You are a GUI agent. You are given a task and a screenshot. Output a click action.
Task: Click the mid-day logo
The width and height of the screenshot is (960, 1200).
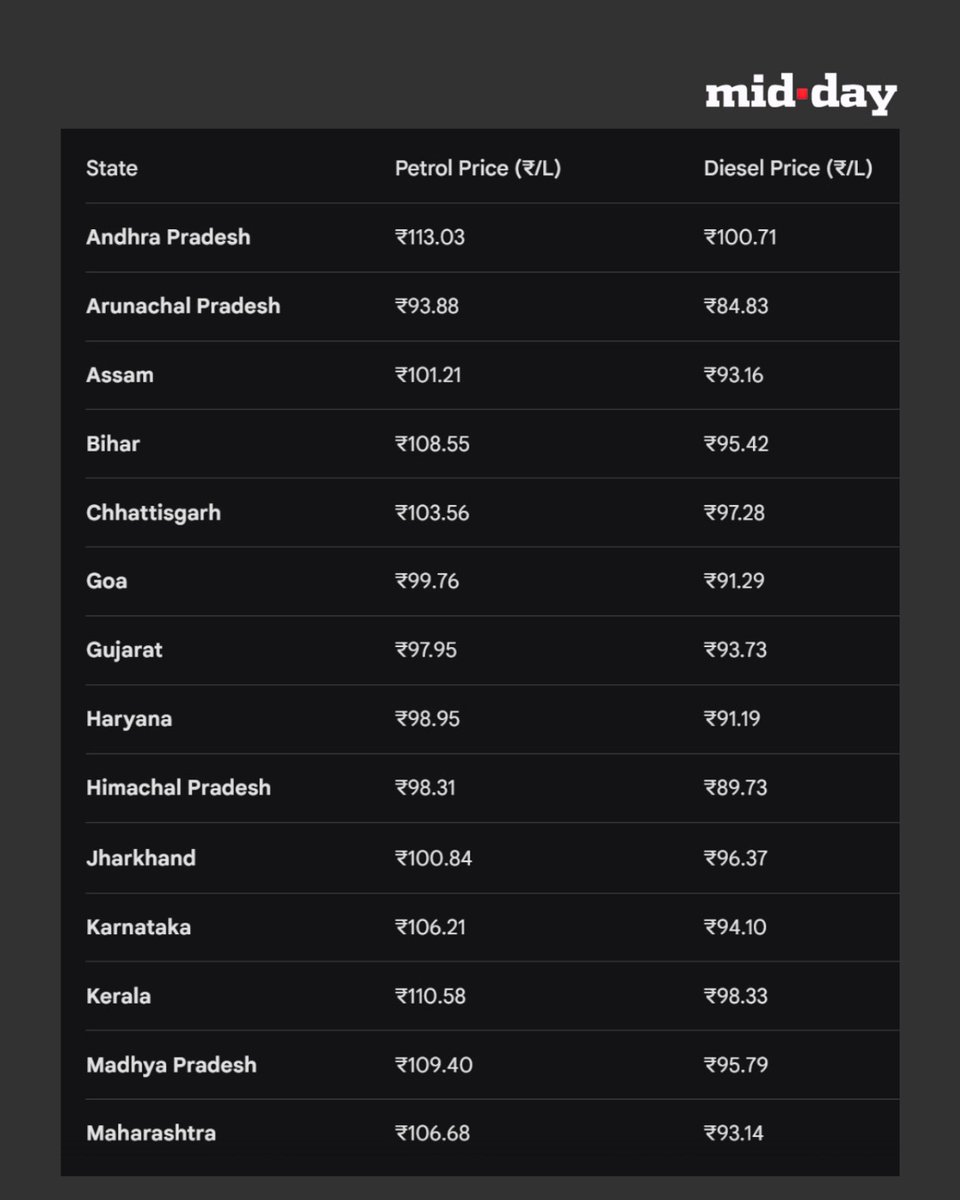pos(801,95)
